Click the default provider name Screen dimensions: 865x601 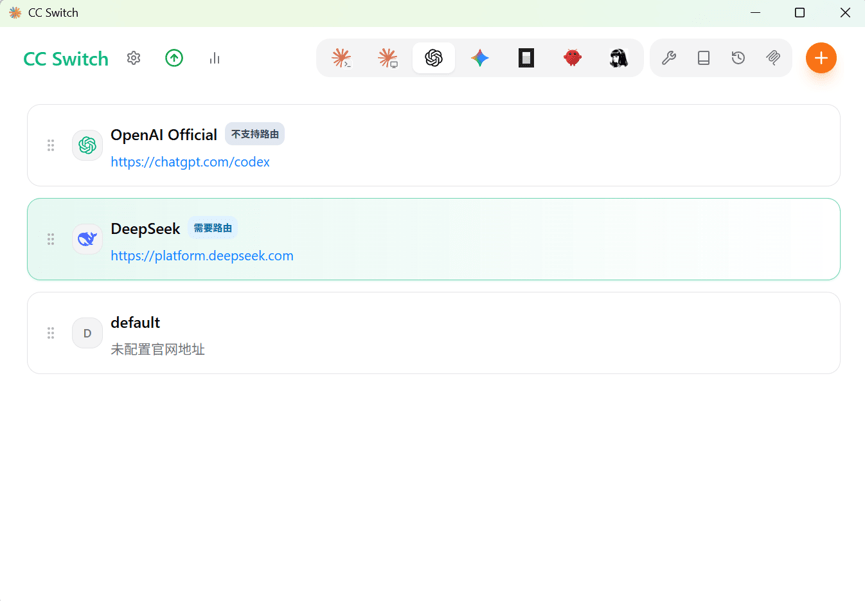point(135,322)
